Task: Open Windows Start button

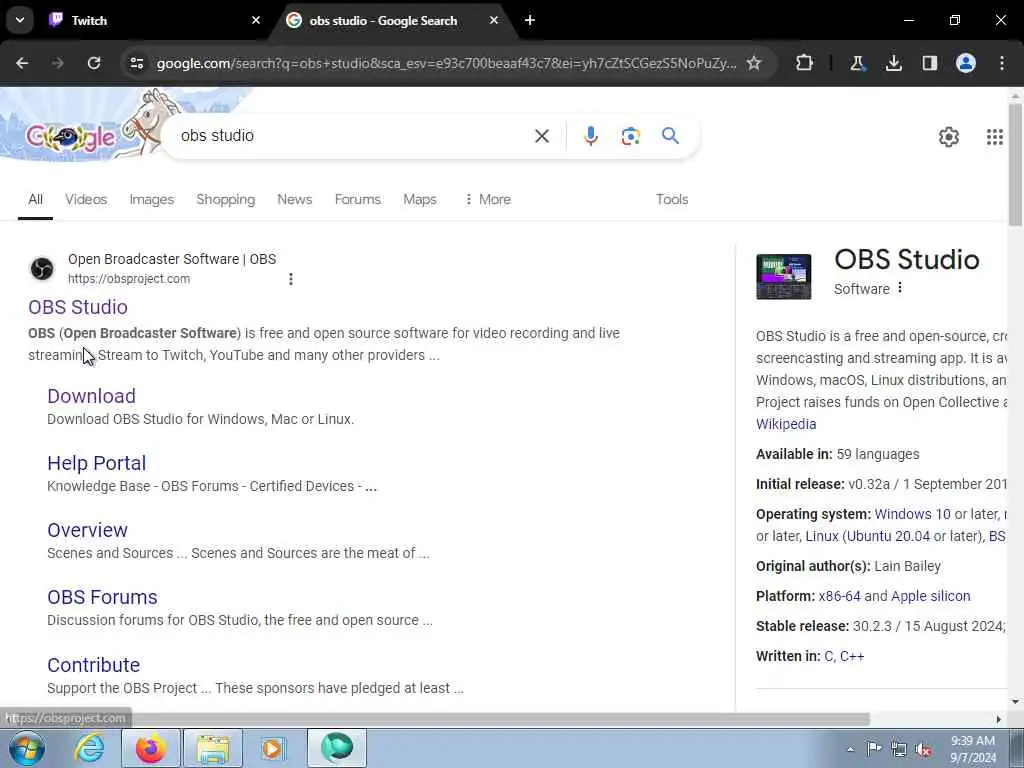Action: coord(26,748)
